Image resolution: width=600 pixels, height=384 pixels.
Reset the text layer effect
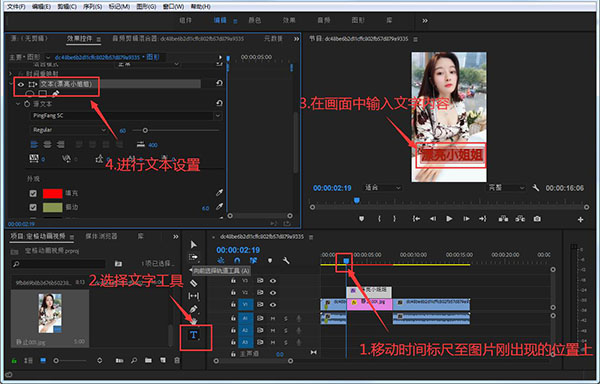click(219, 83)
